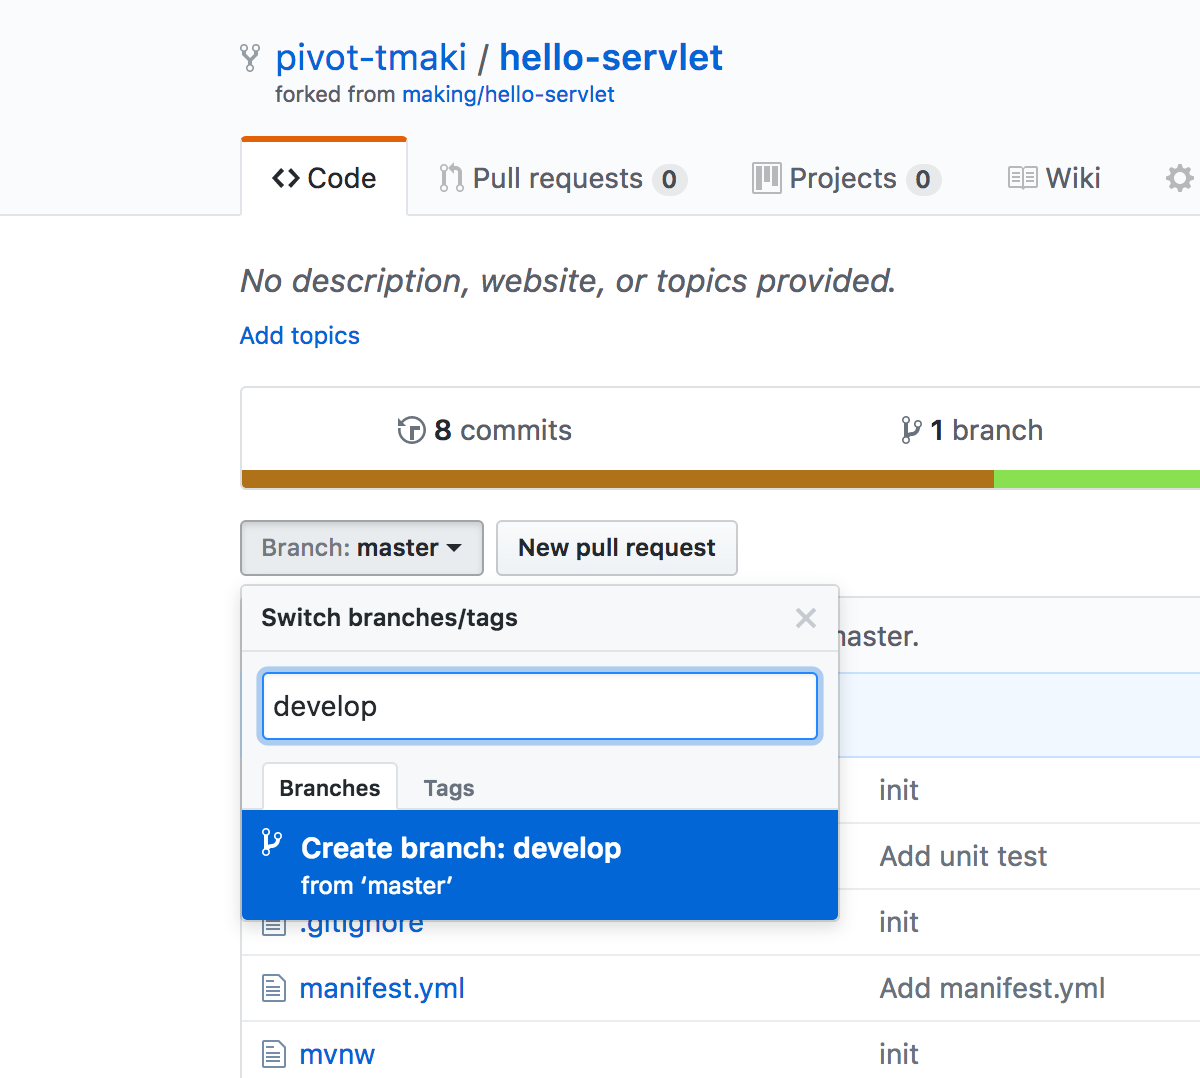This screenshot has height=1078, width=1200.
Task: Click the Wiki book icon
Action: (1022, 178)
